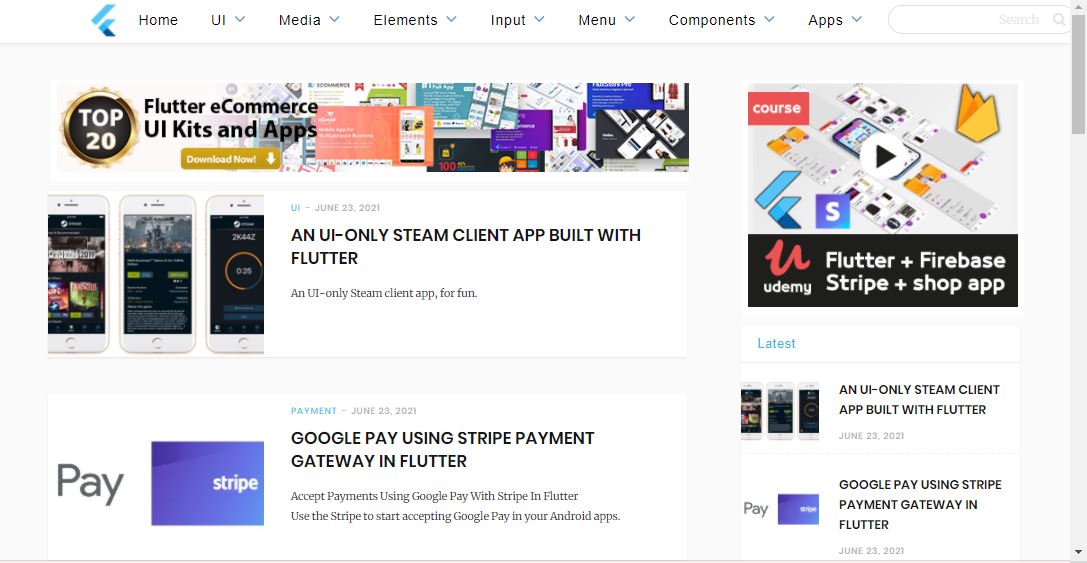Open the Home menu item
This screenshot has height=563, width=1087.
[x=158, y=20]
